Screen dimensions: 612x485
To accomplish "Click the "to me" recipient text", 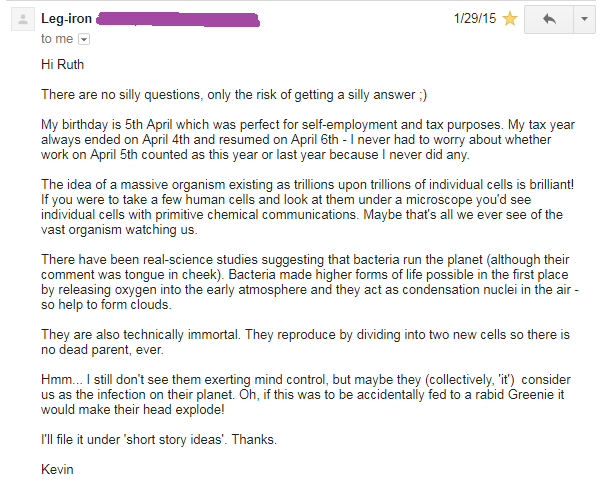I will point(57,39).
